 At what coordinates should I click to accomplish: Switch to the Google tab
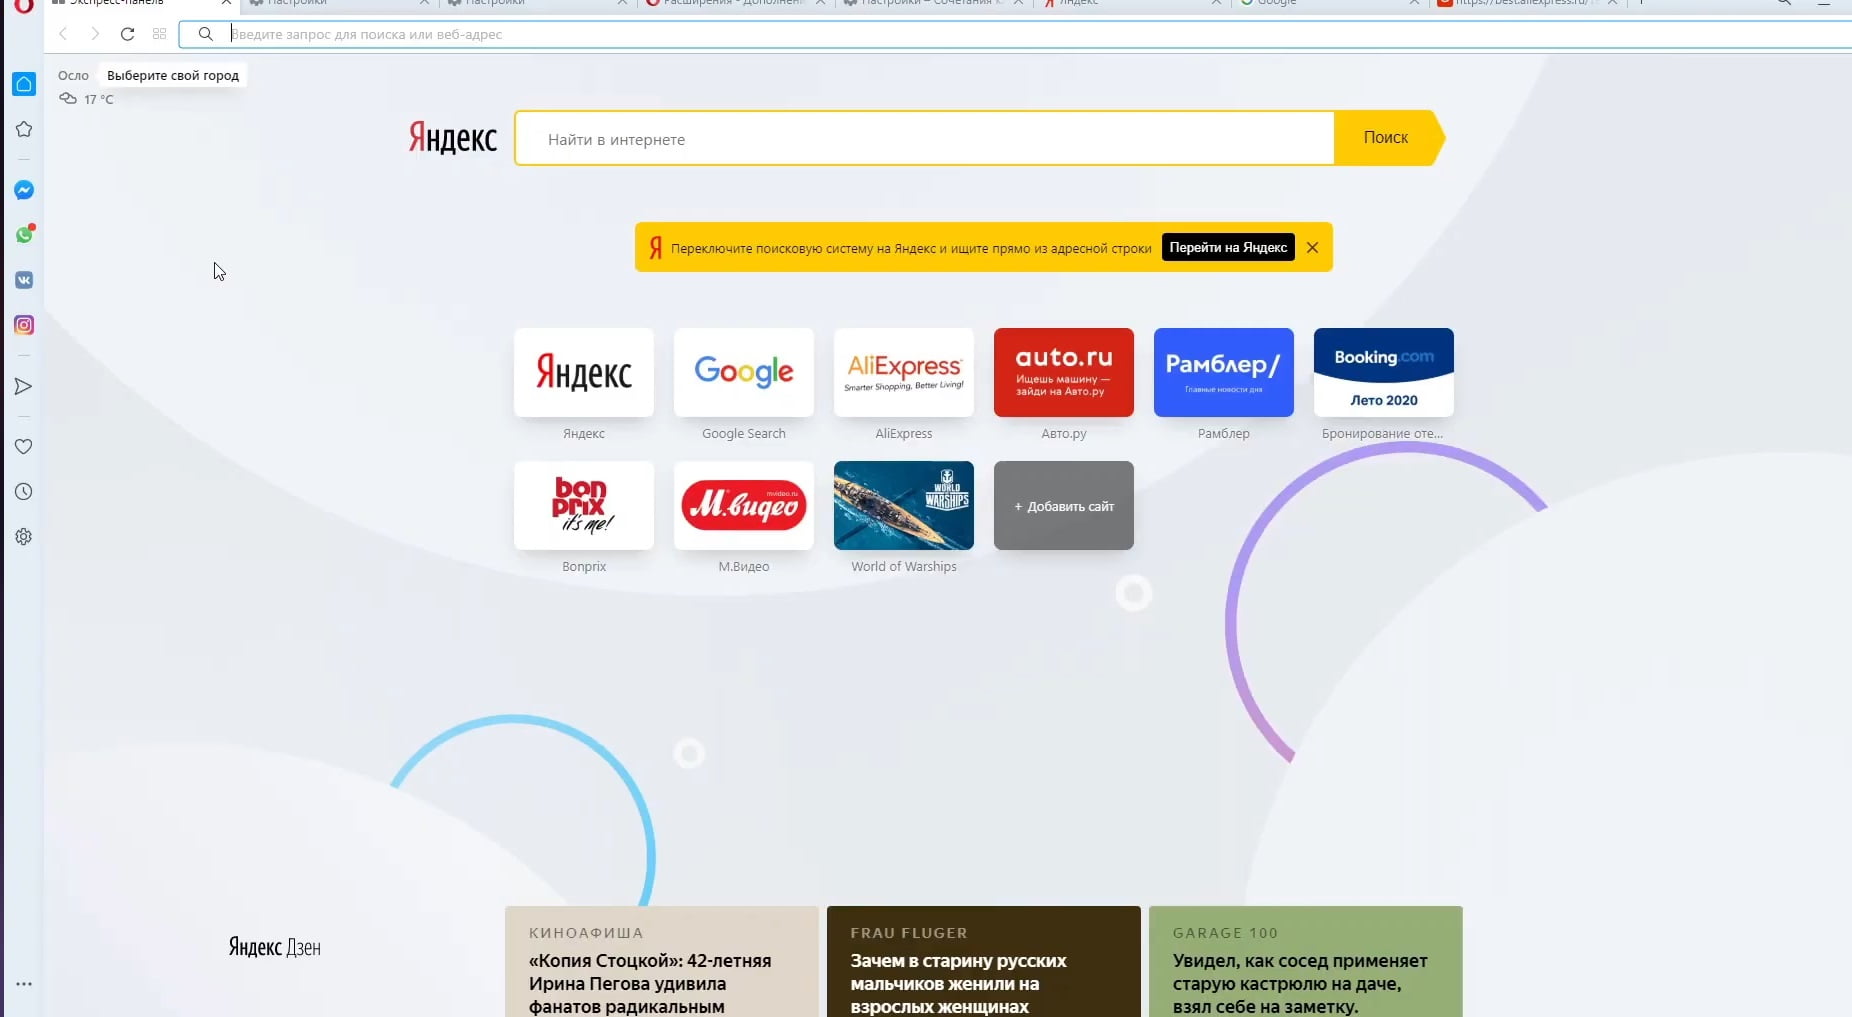(x=1329, y=5)
